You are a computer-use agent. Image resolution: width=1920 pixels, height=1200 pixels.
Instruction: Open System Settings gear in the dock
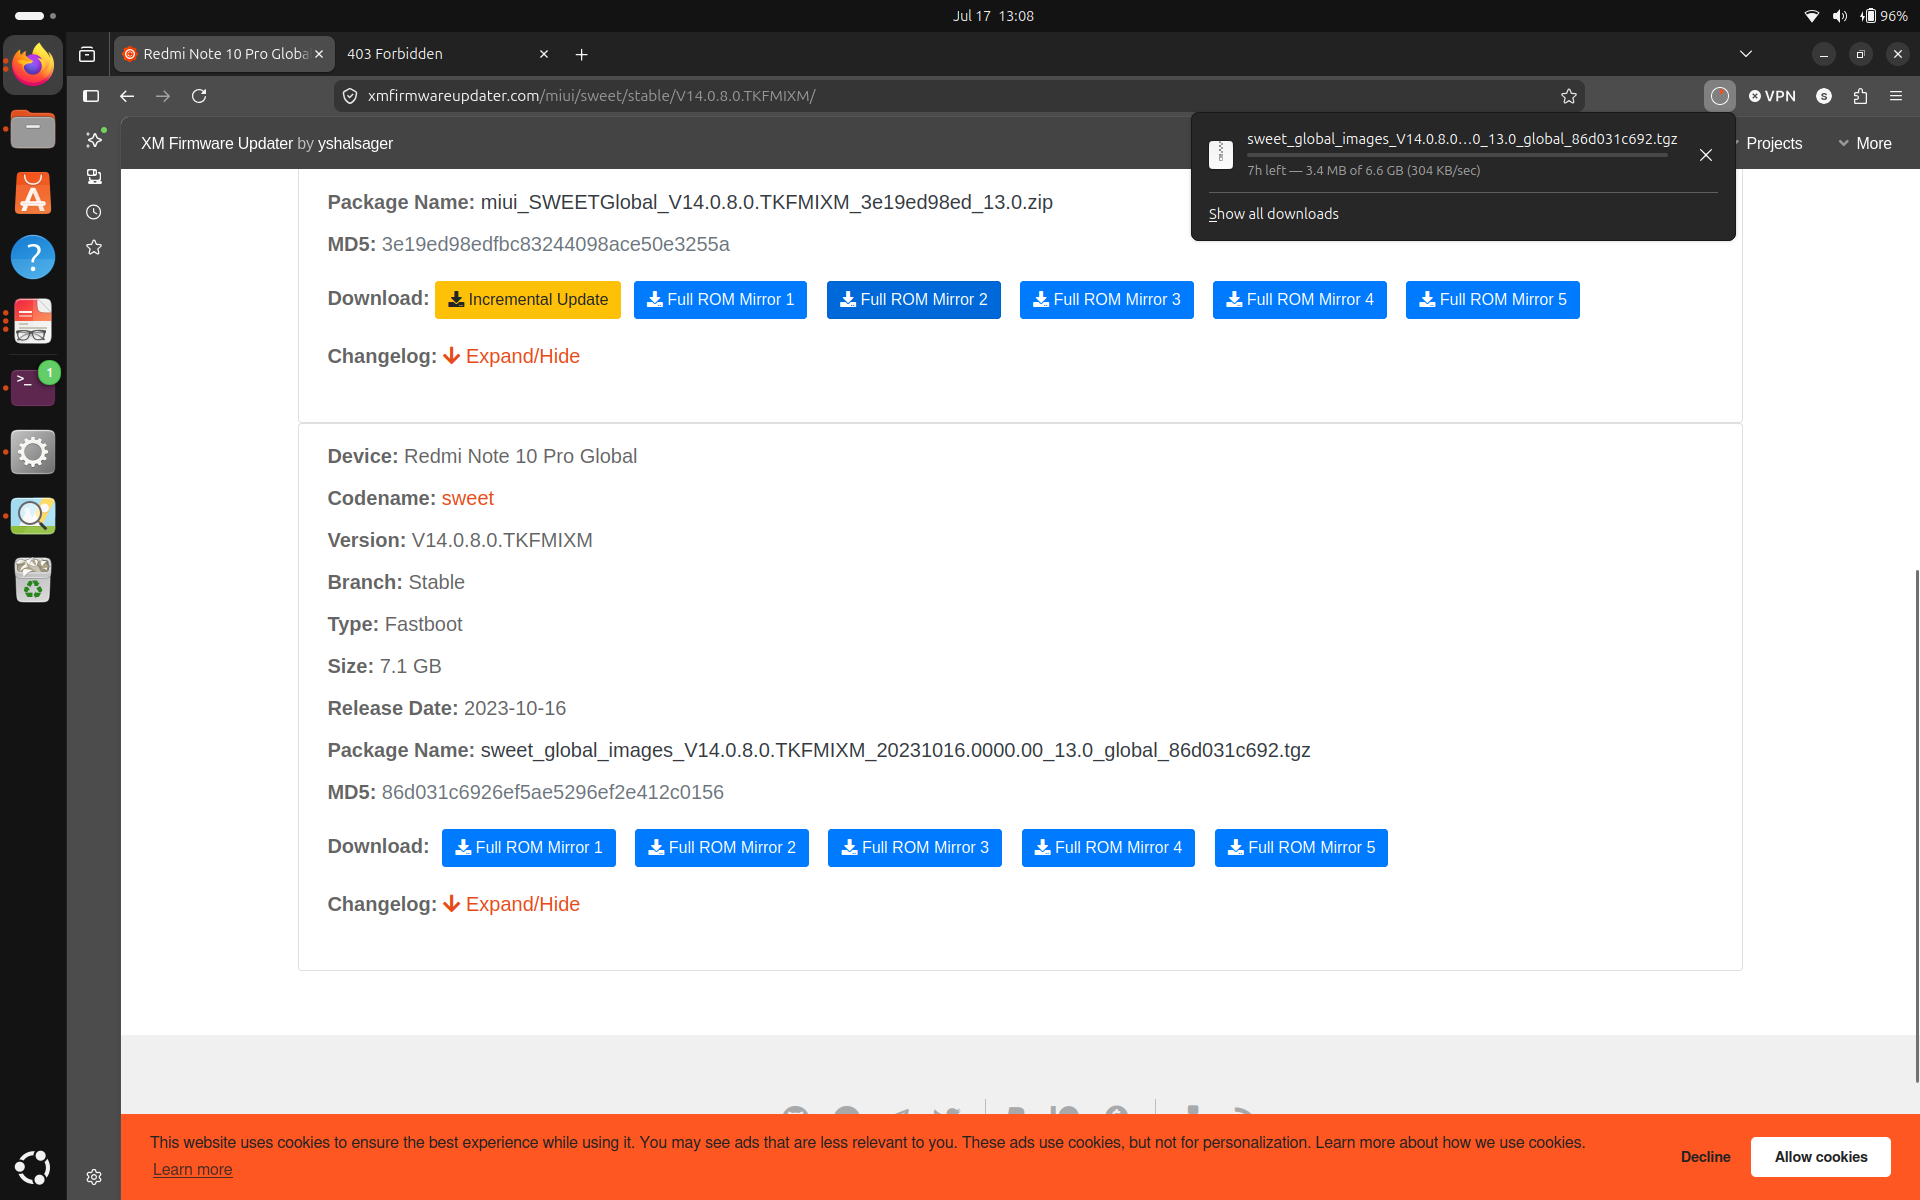(x=33, y=452)
